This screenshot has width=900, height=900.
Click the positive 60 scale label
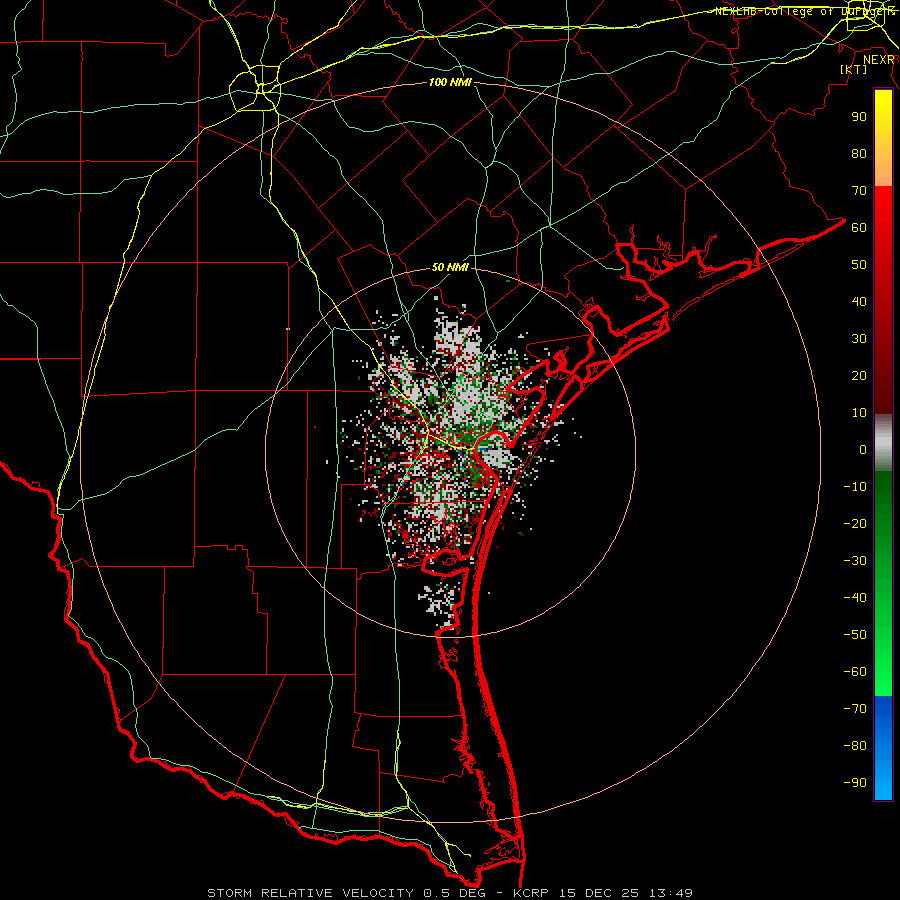click(859, 227)
